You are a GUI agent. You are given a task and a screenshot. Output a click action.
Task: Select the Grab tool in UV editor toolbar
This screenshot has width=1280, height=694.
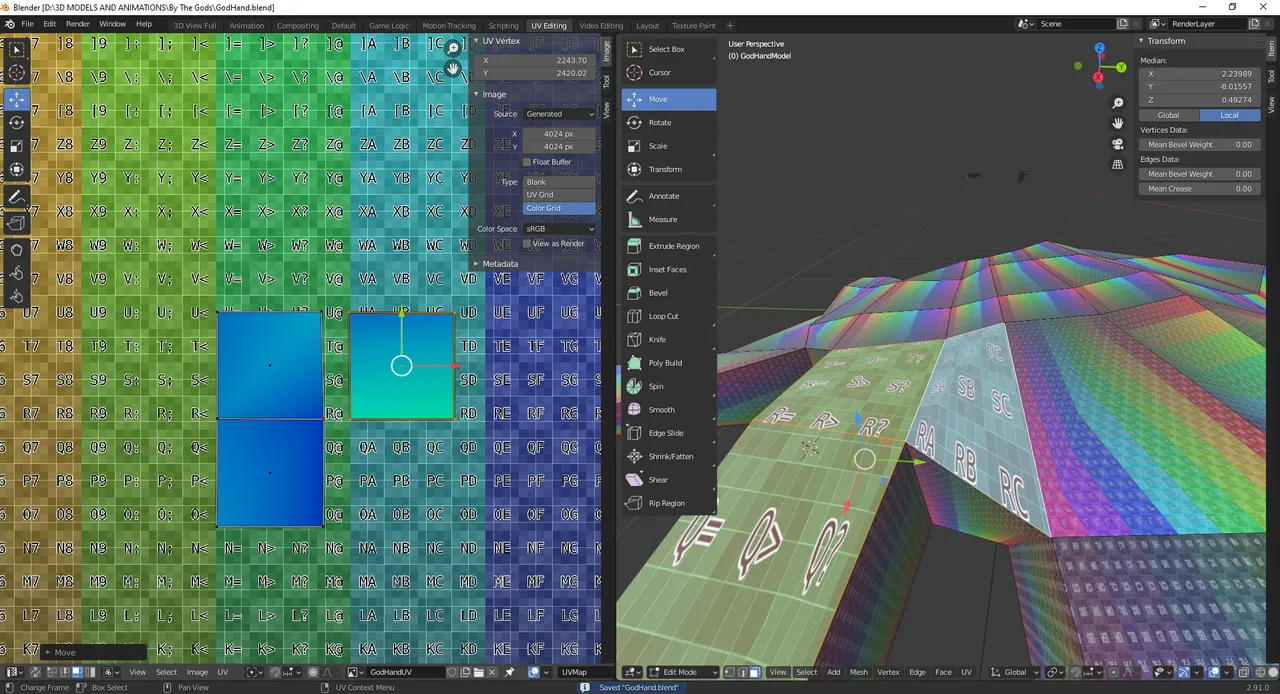click(17, 250)
